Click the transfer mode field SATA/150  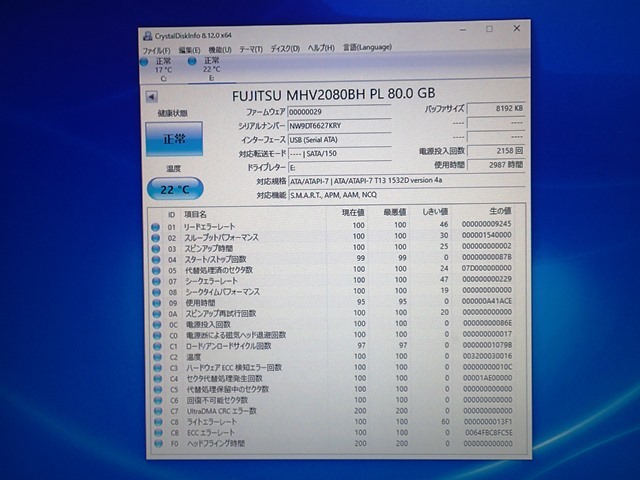click(x=339, y=153)
